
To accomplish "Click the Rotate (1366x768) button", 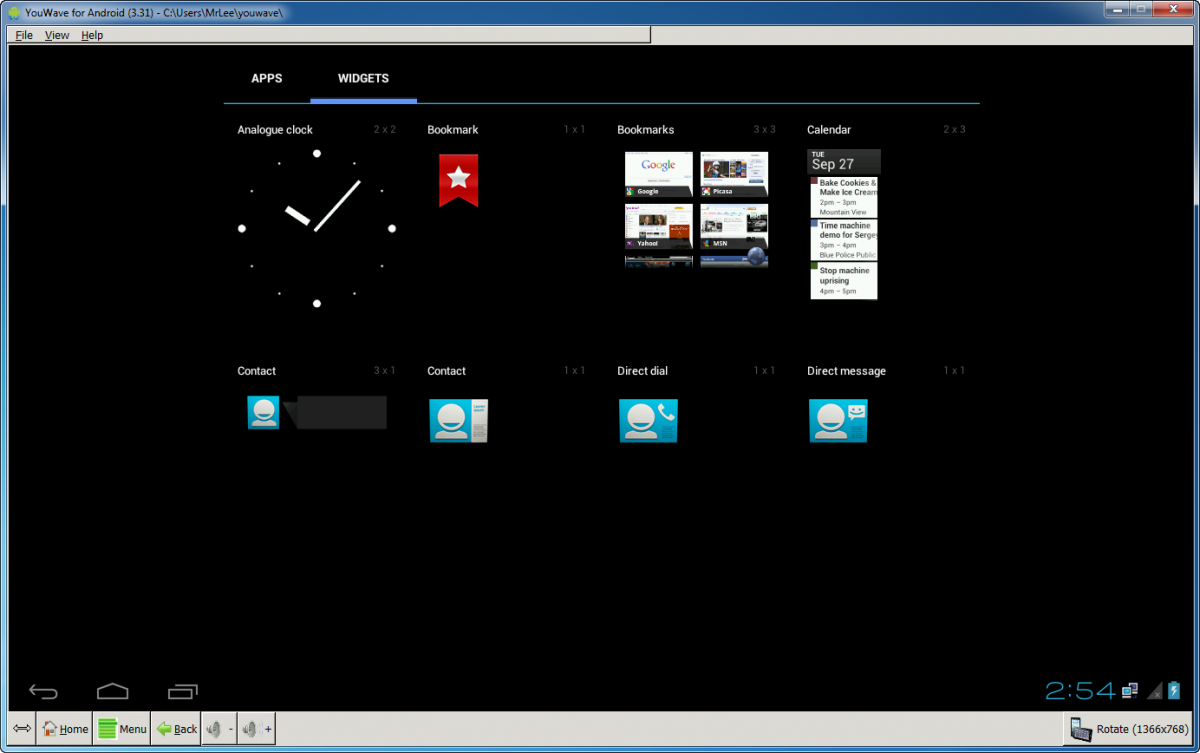I will 1128,729.
